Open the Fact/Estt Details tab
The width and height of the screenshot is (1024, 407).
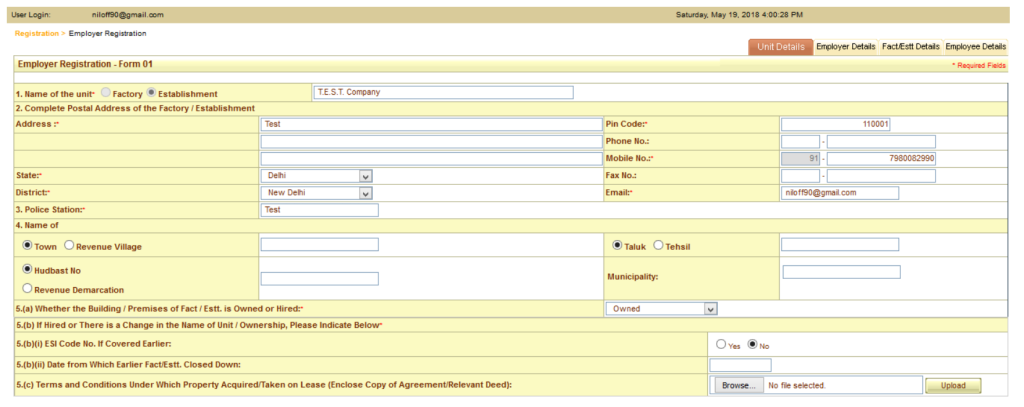click(x=910, y=46)
